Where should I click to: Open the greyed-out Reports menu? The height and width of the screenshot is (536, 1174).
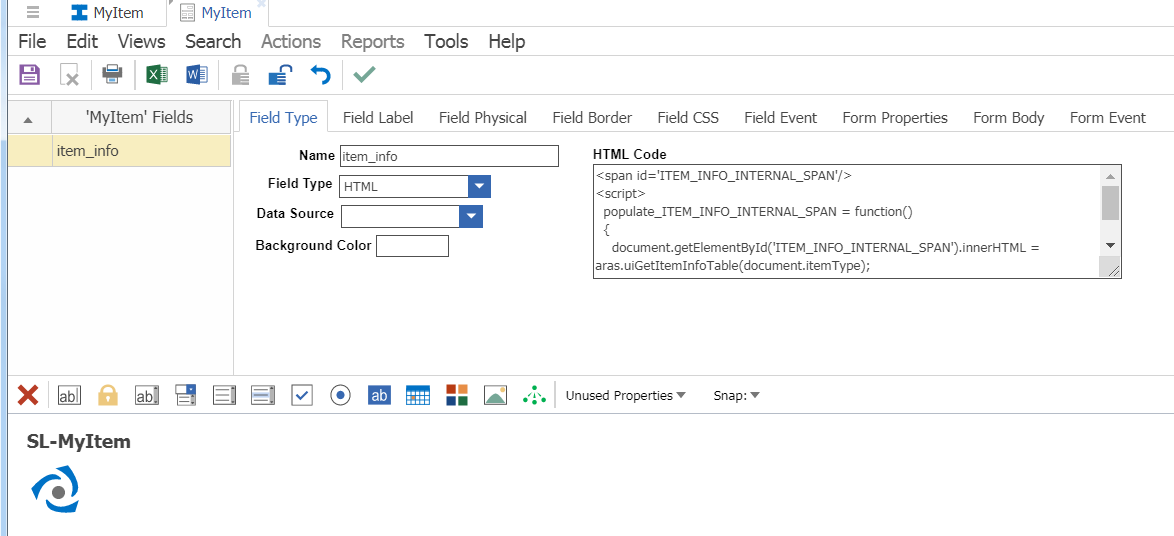point(373,41)
